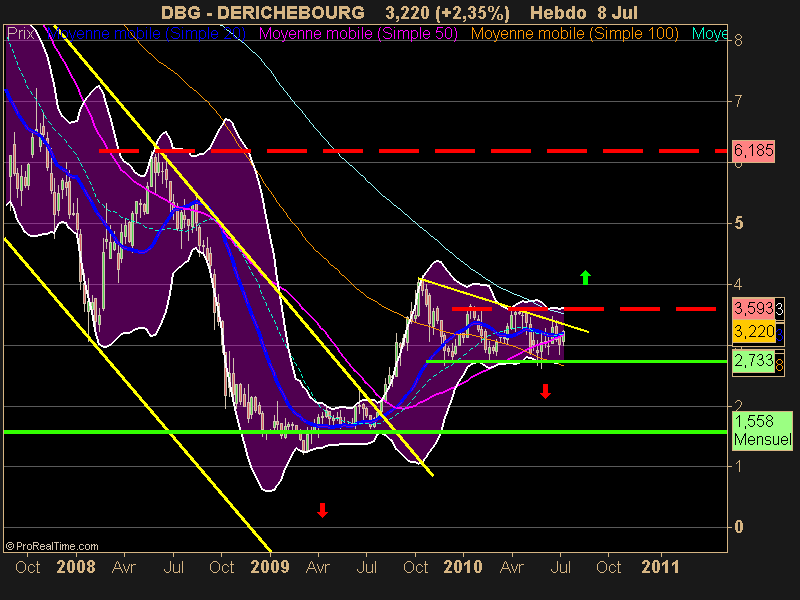Click the red down arrow below the 2,733 line
800x600 pixels.
[x=545, y=391]
